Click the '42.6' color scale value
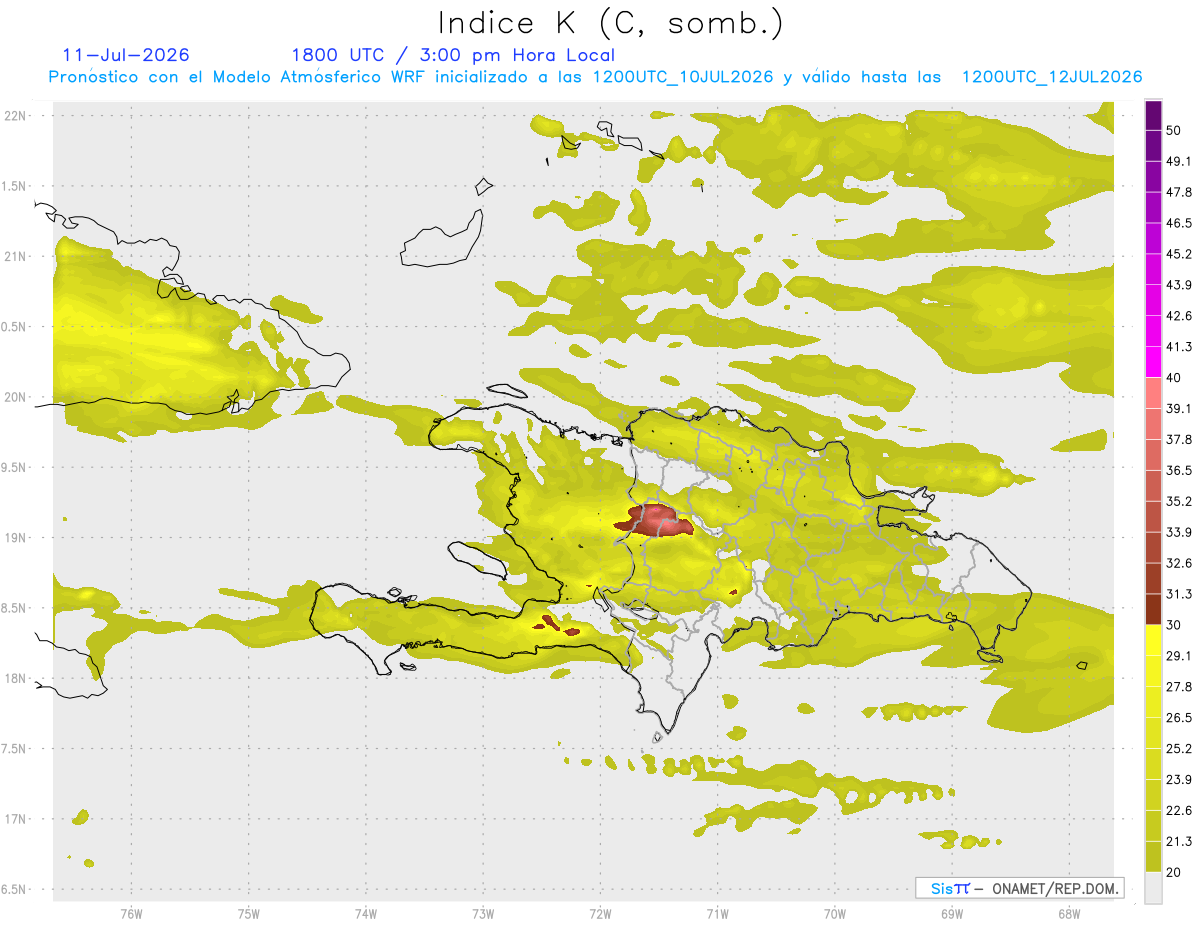1200x927 pixels. (1179, 316)
